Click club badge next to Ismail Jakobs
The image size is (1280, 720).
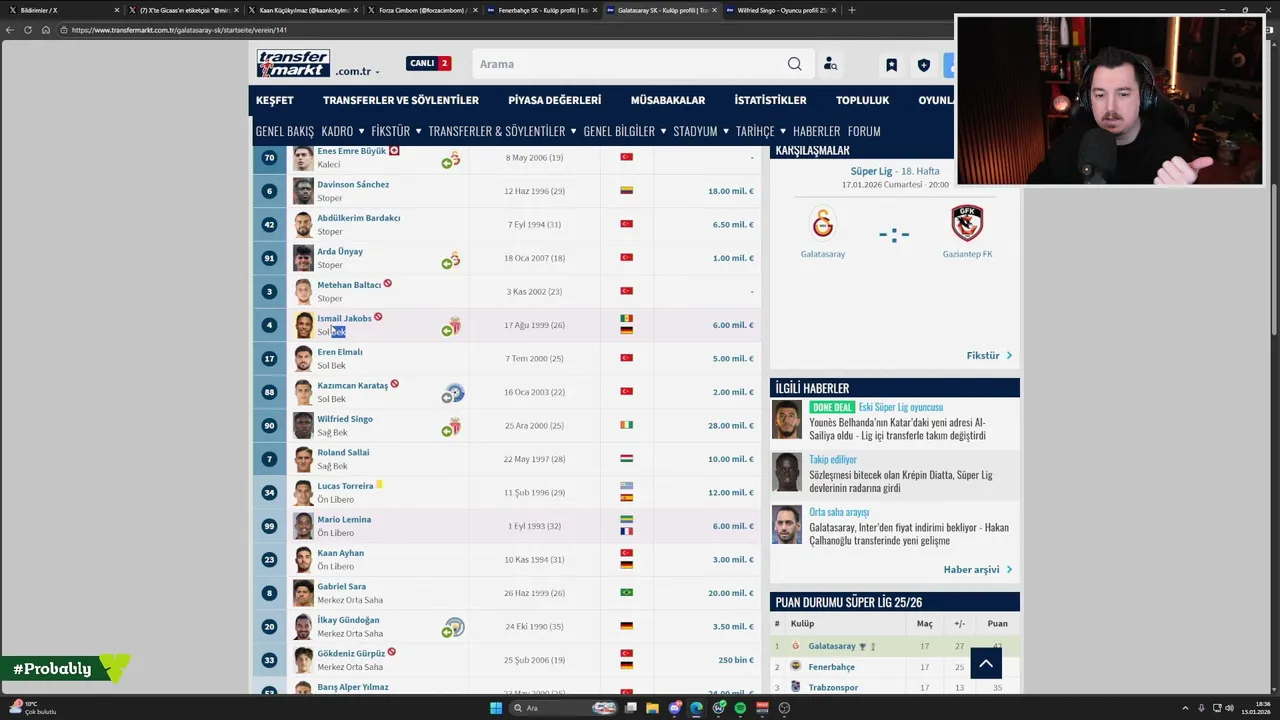coord(454,326)
